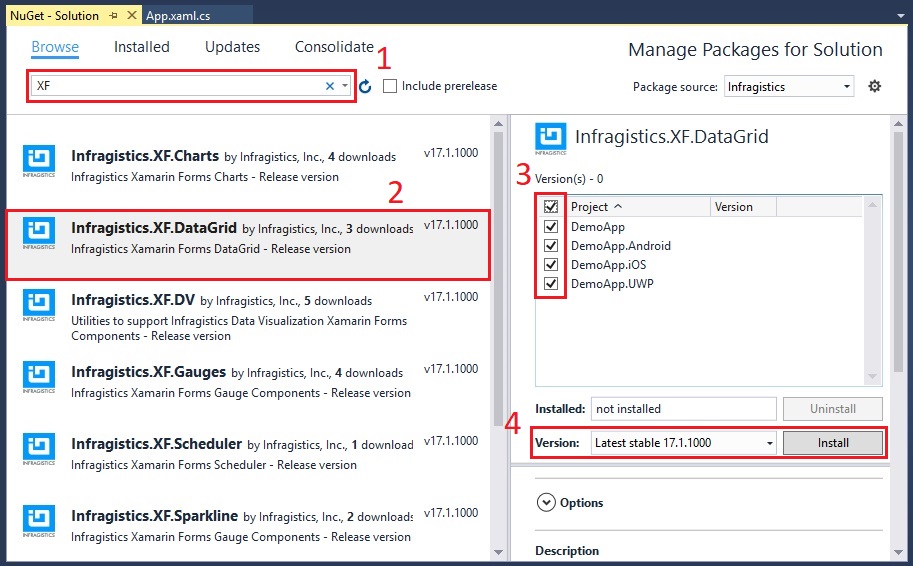Click the Install button

coord(832,442)
